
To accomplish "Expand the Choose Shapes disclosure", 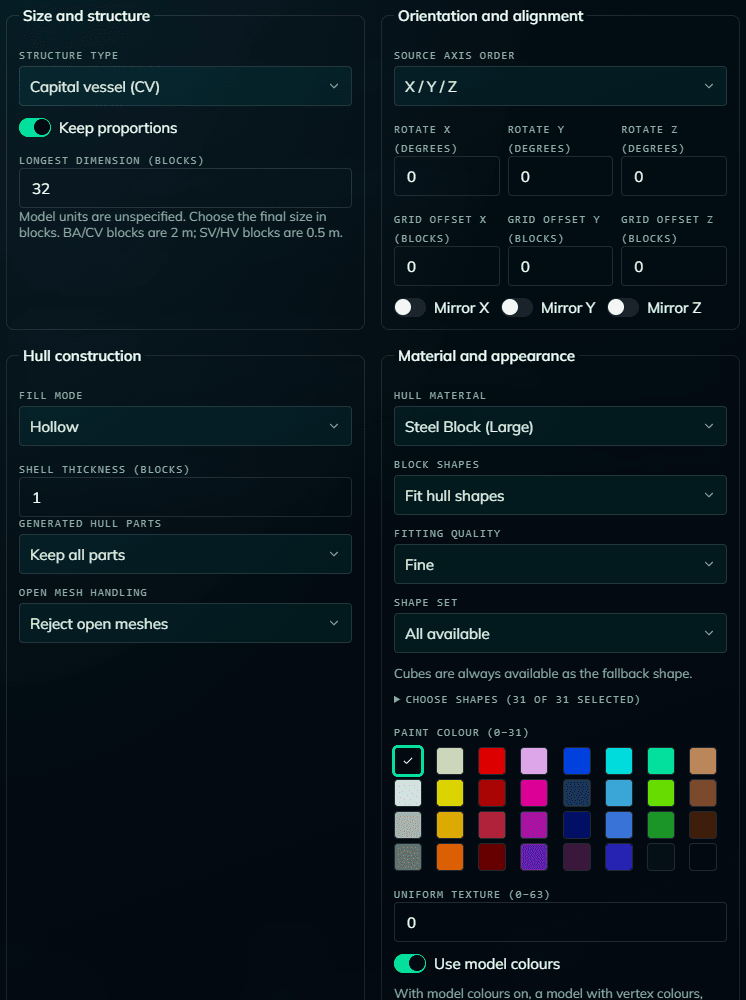I will pos(517,700).
